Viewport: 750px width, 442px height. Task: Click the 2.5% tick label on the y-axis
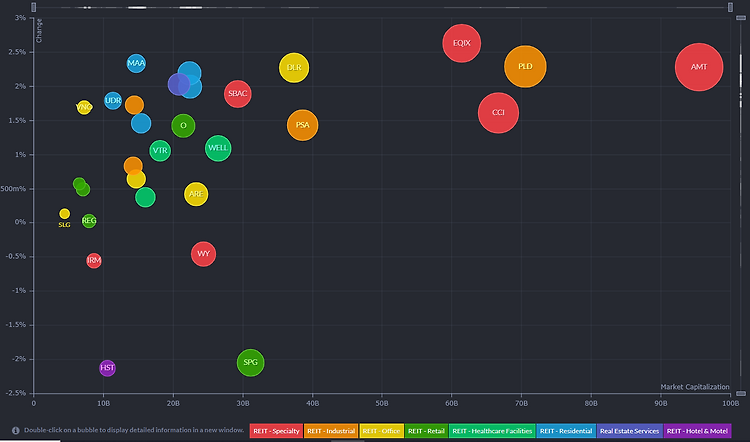pos(17,52)
